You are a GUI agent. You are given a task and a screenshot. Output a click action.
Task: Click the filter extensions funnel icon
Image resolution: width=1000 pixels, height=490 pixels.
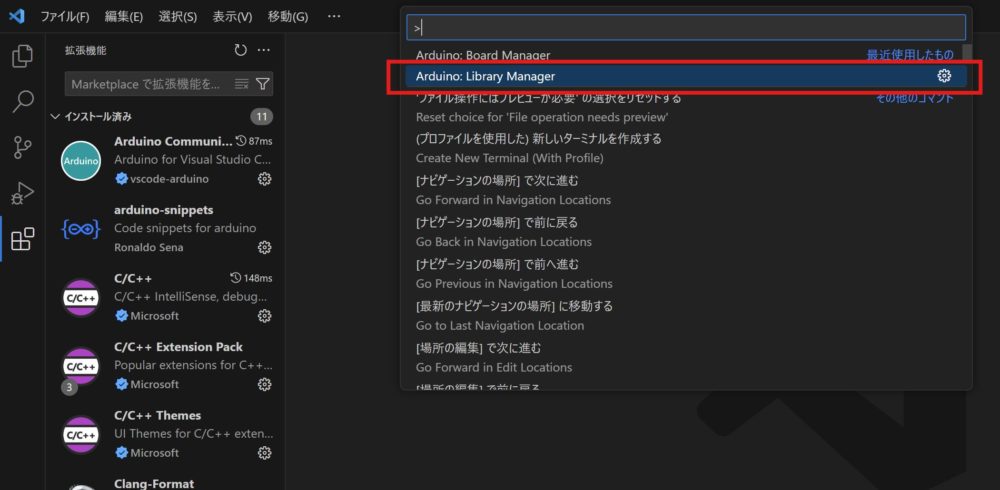tap(263, 84)
